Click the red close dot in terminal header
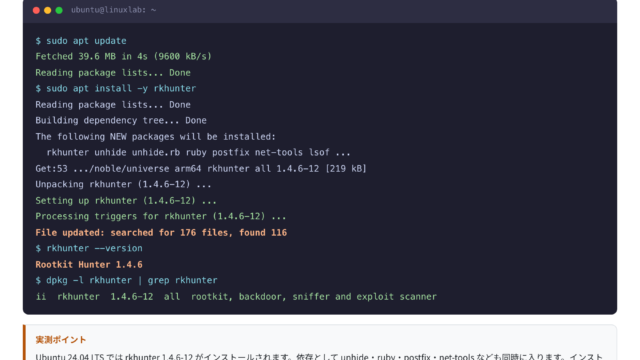This screenshot has height=360, width=640. pos(36,10)
